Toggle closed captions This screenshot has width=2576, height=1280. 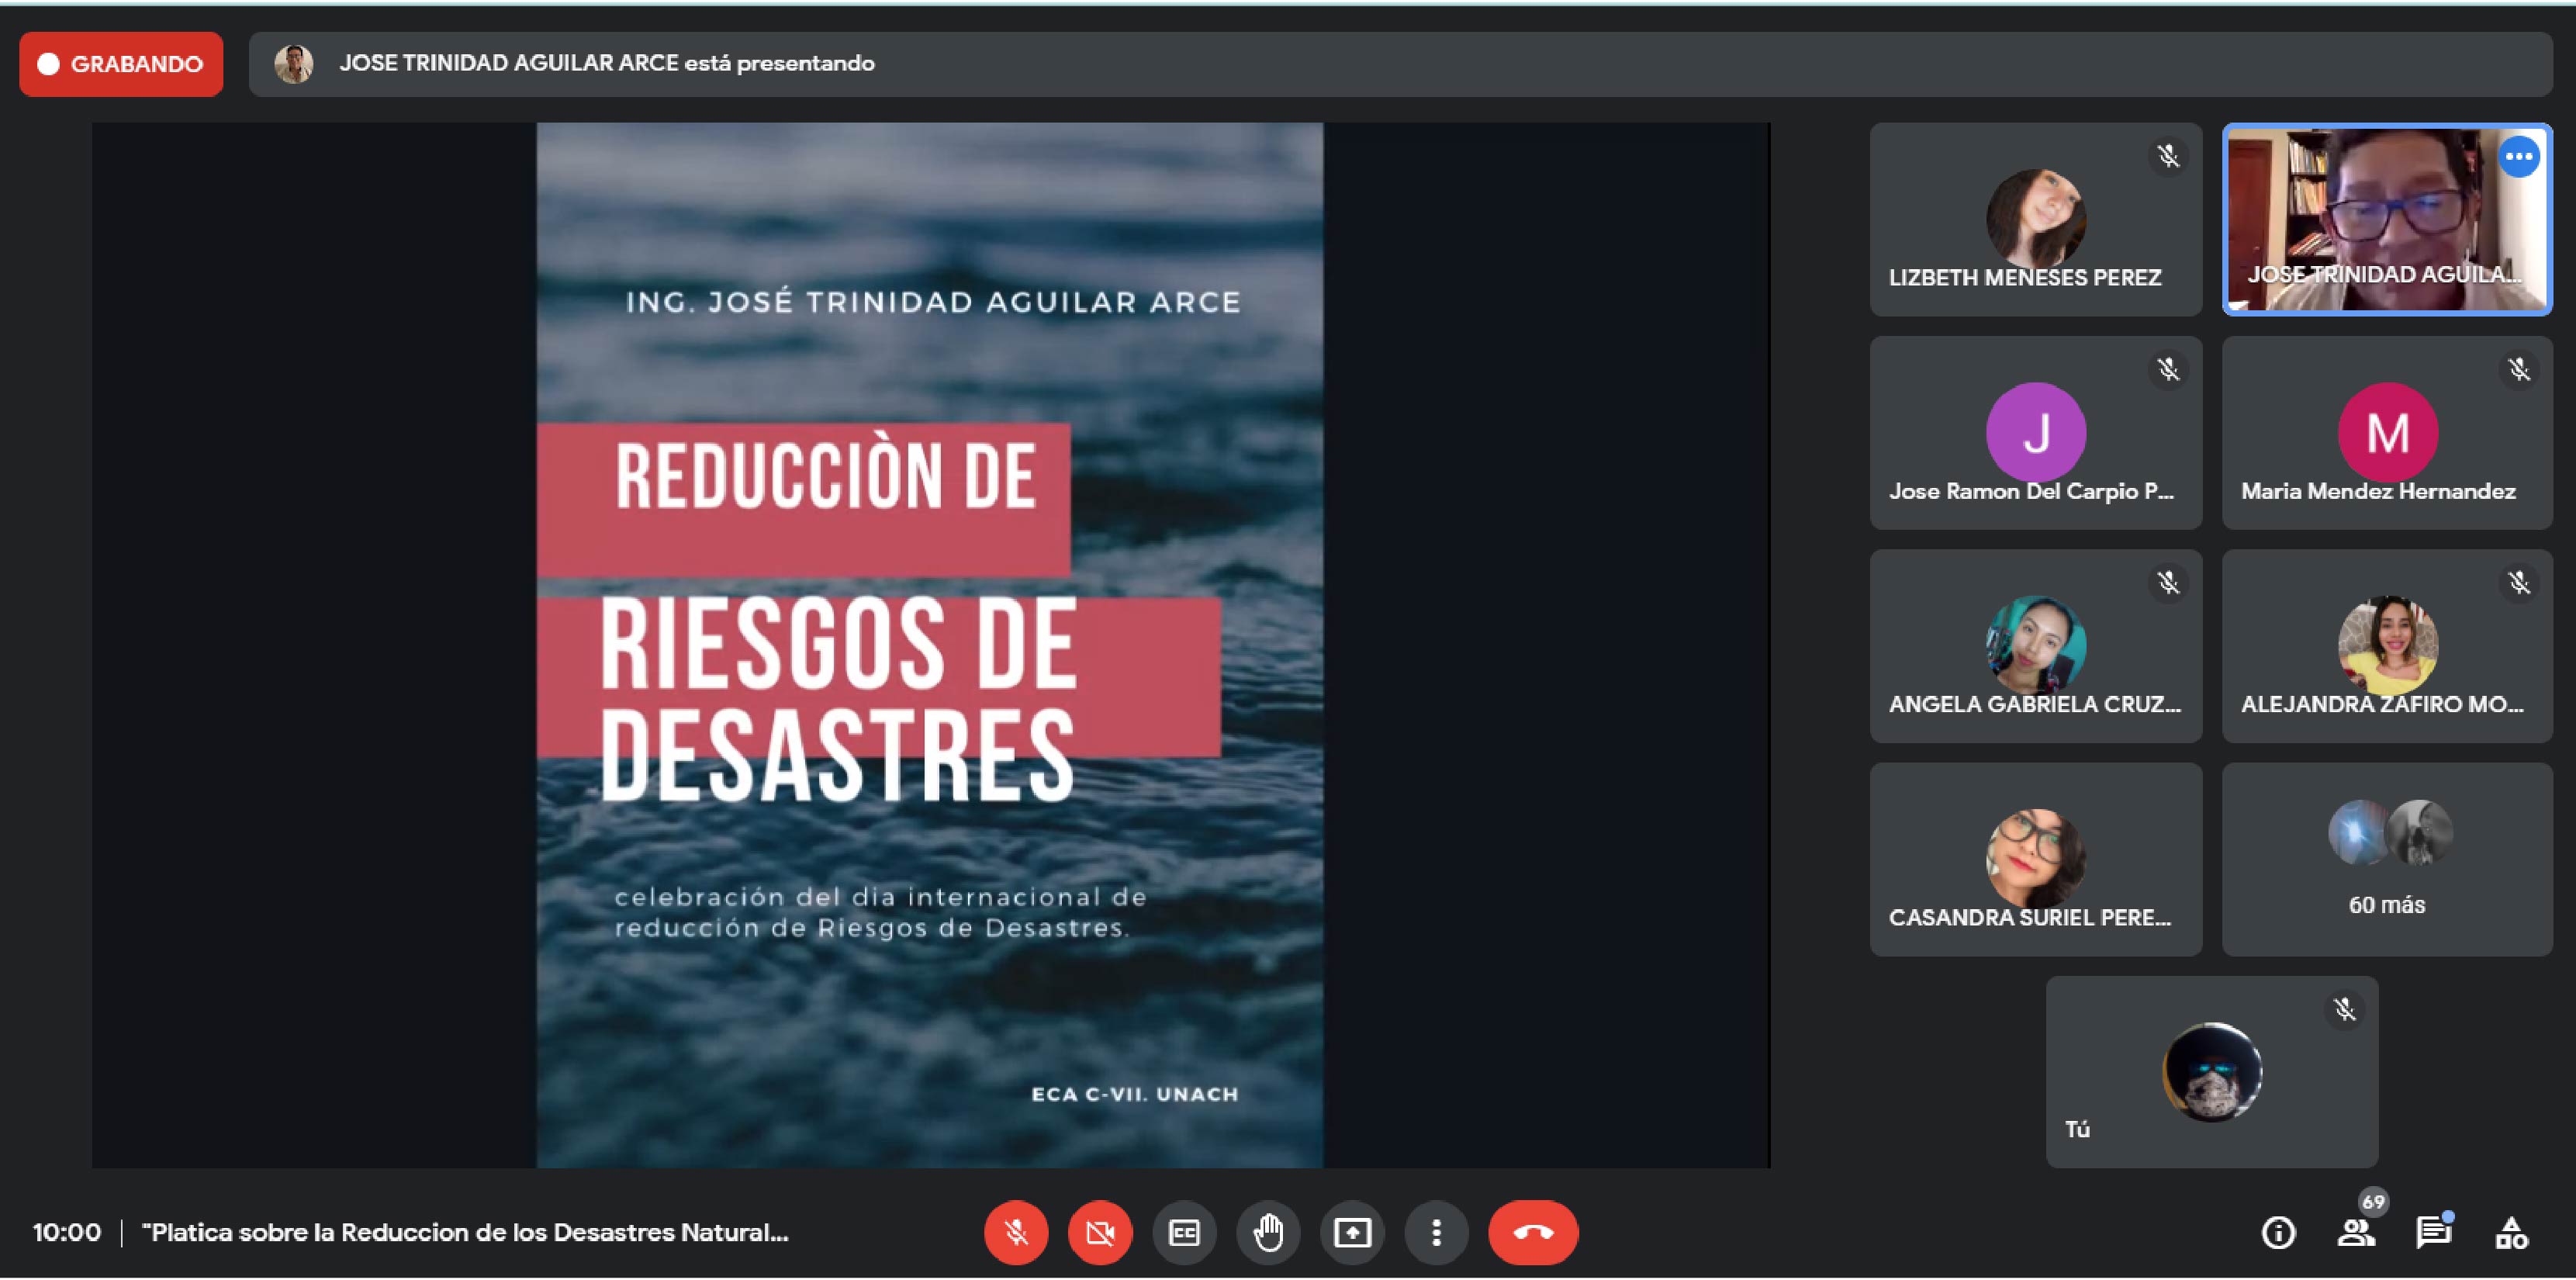pyautogui.click(x=1184, y=1232)
